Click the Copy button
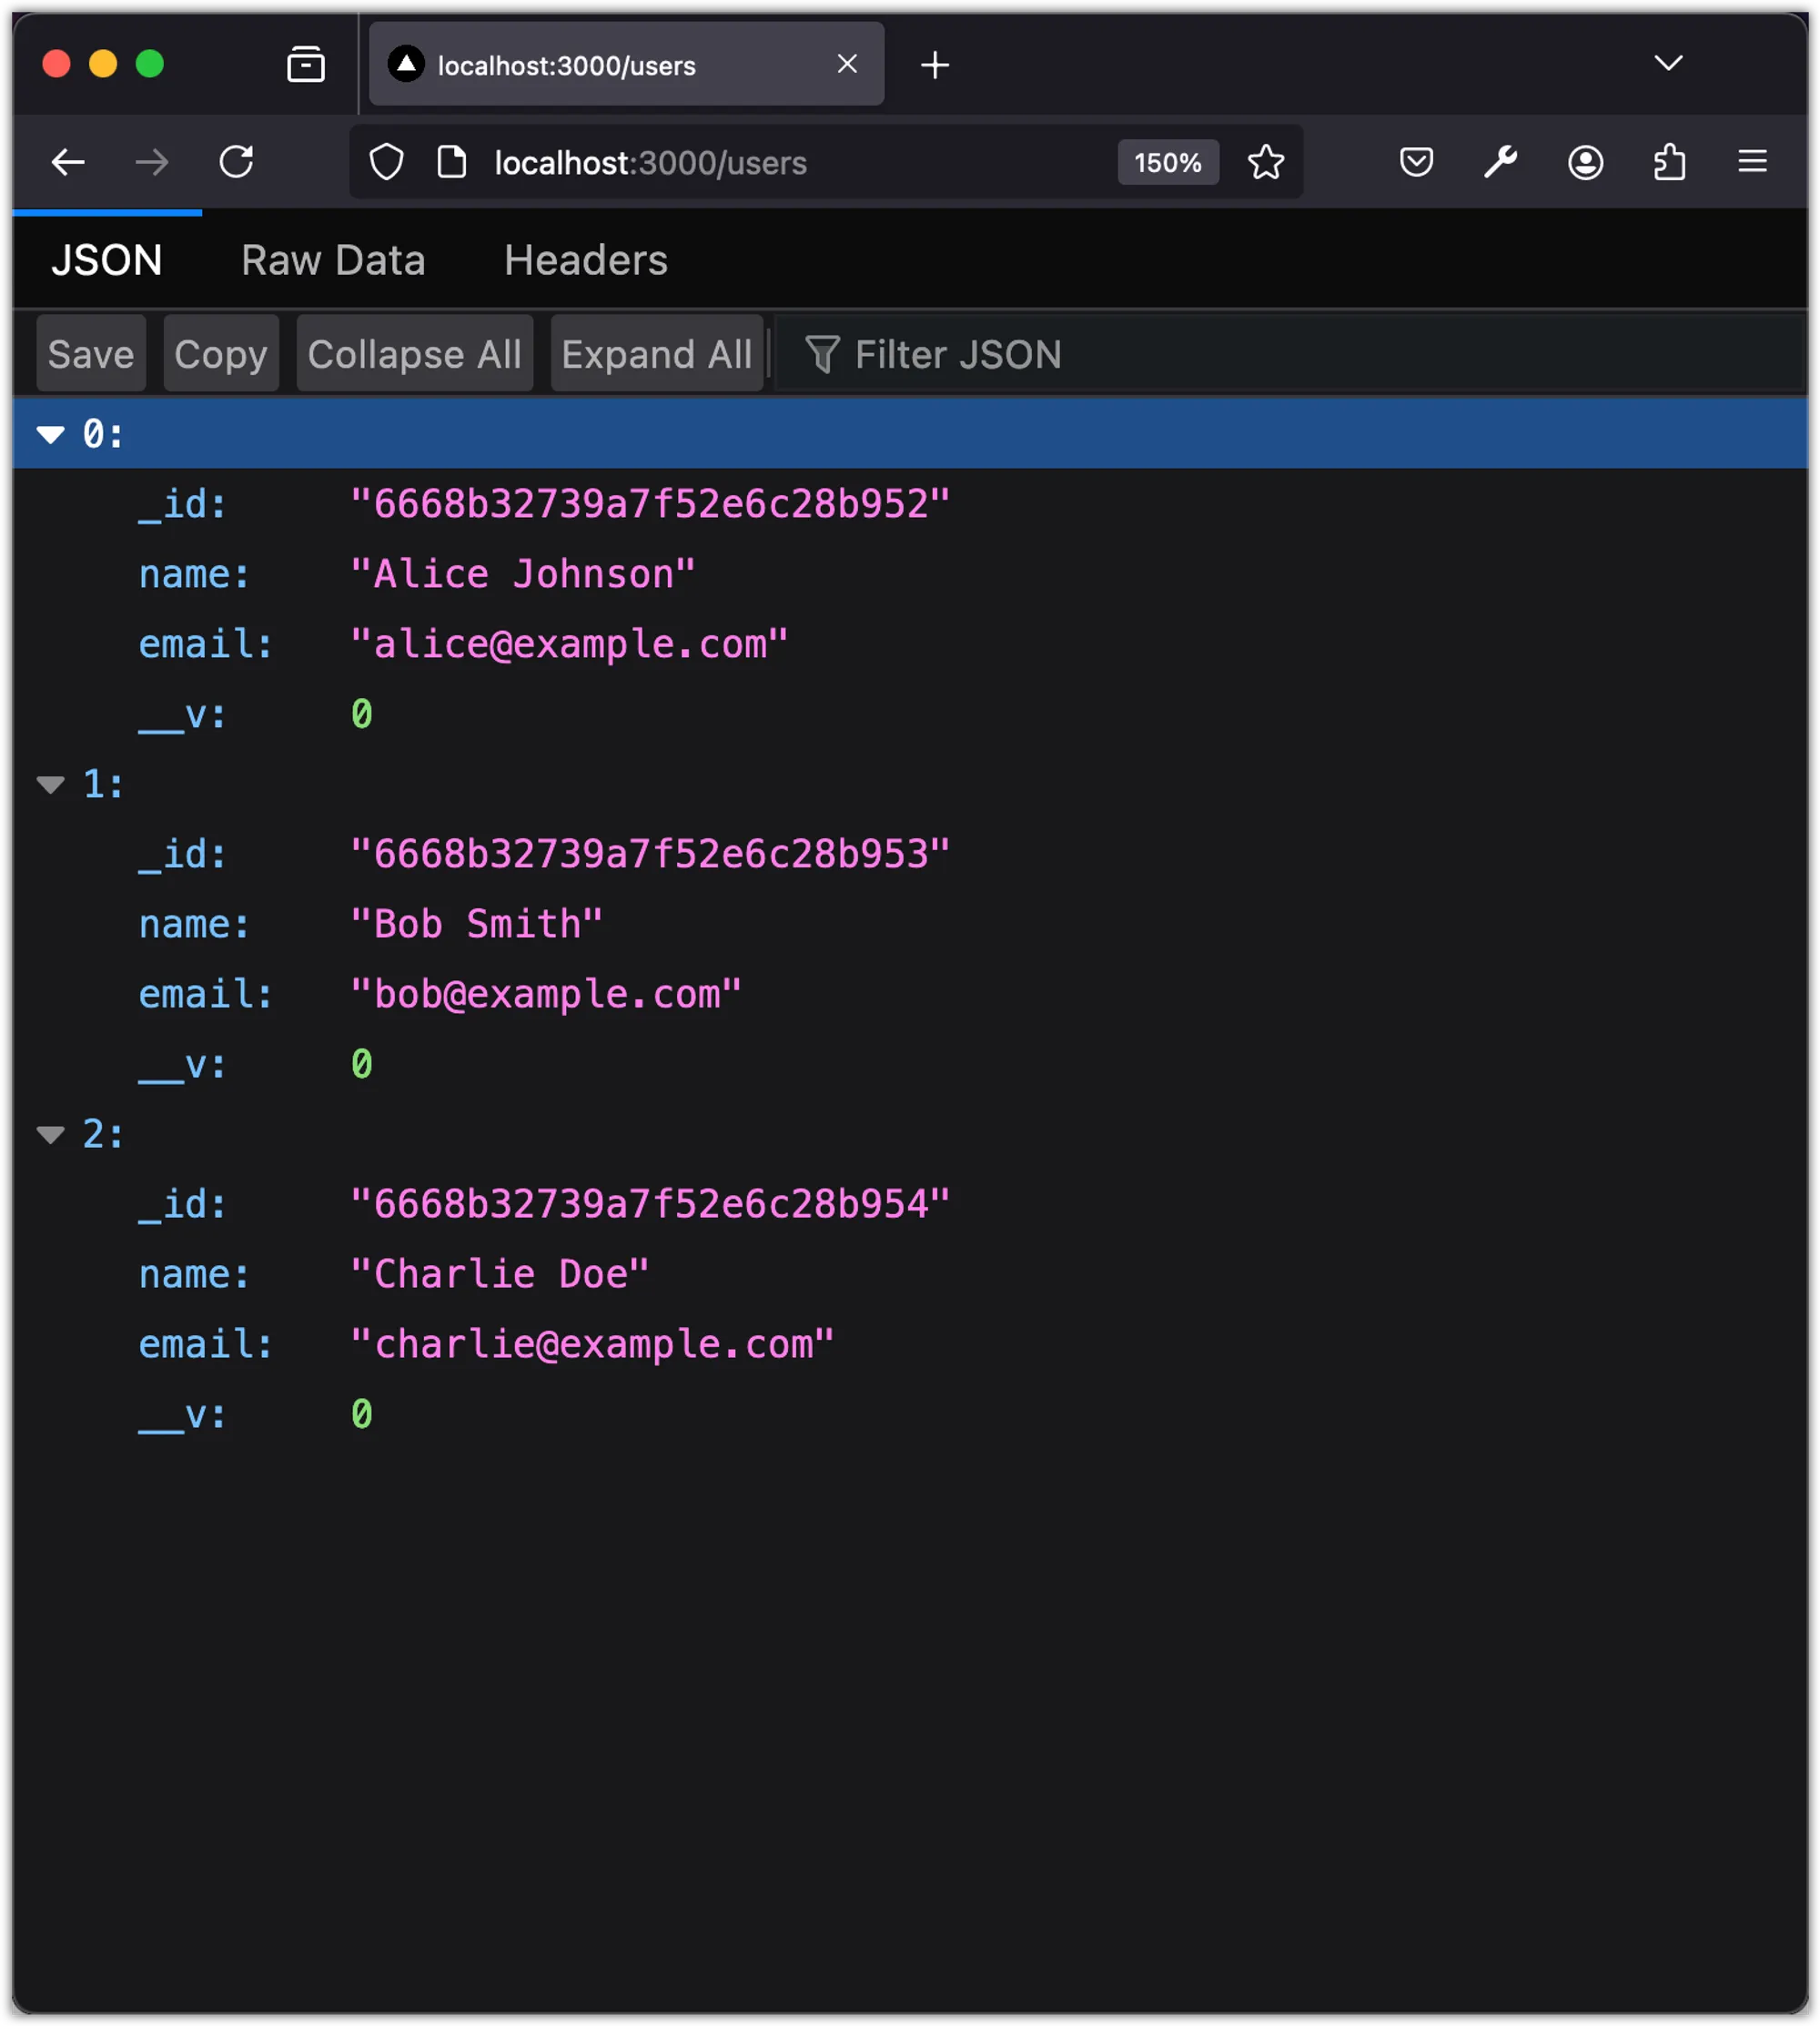The height and width of the screenshot is (2026, 1820). pyautogui.click(x=221, y=354)
